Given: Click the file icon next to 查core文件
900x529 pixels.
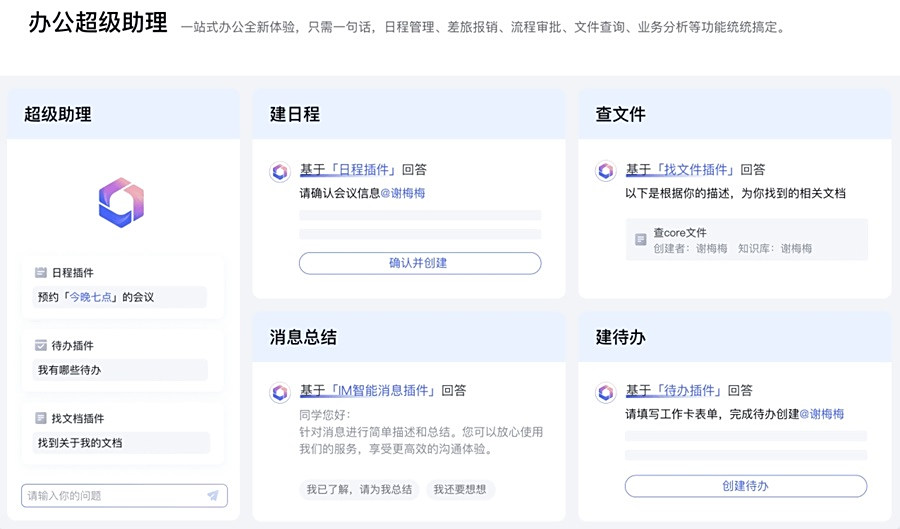Looking at the screenshot, I should pyautogui.click(x=640, y=240).
